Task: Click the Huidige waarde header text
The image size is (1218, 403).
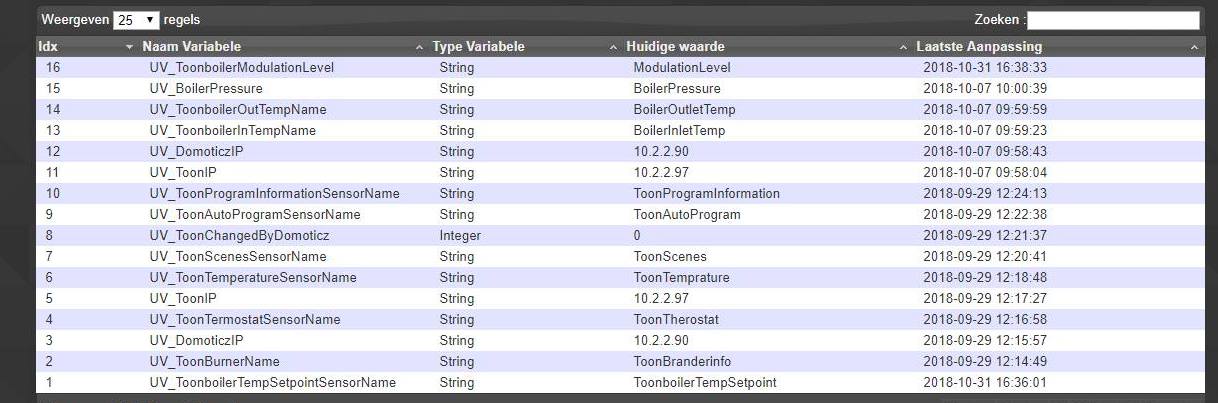Action: click(675, 47)
